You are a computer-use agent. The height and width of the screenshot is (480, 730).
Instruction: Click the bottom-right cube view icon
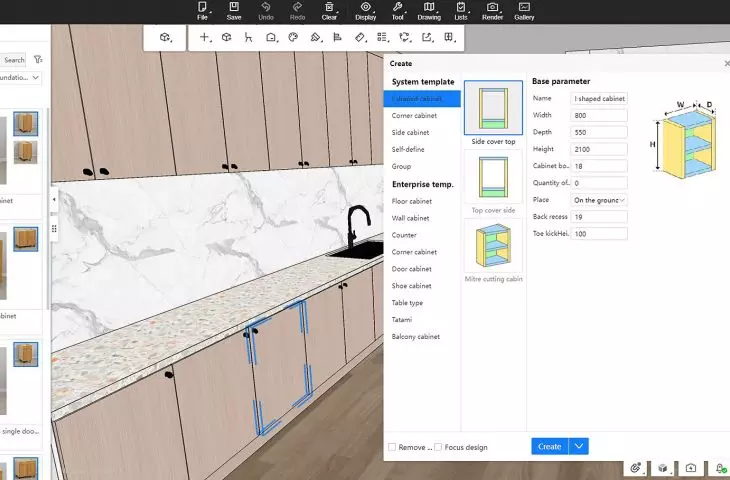pyautogui.click(x=662, y=468)
